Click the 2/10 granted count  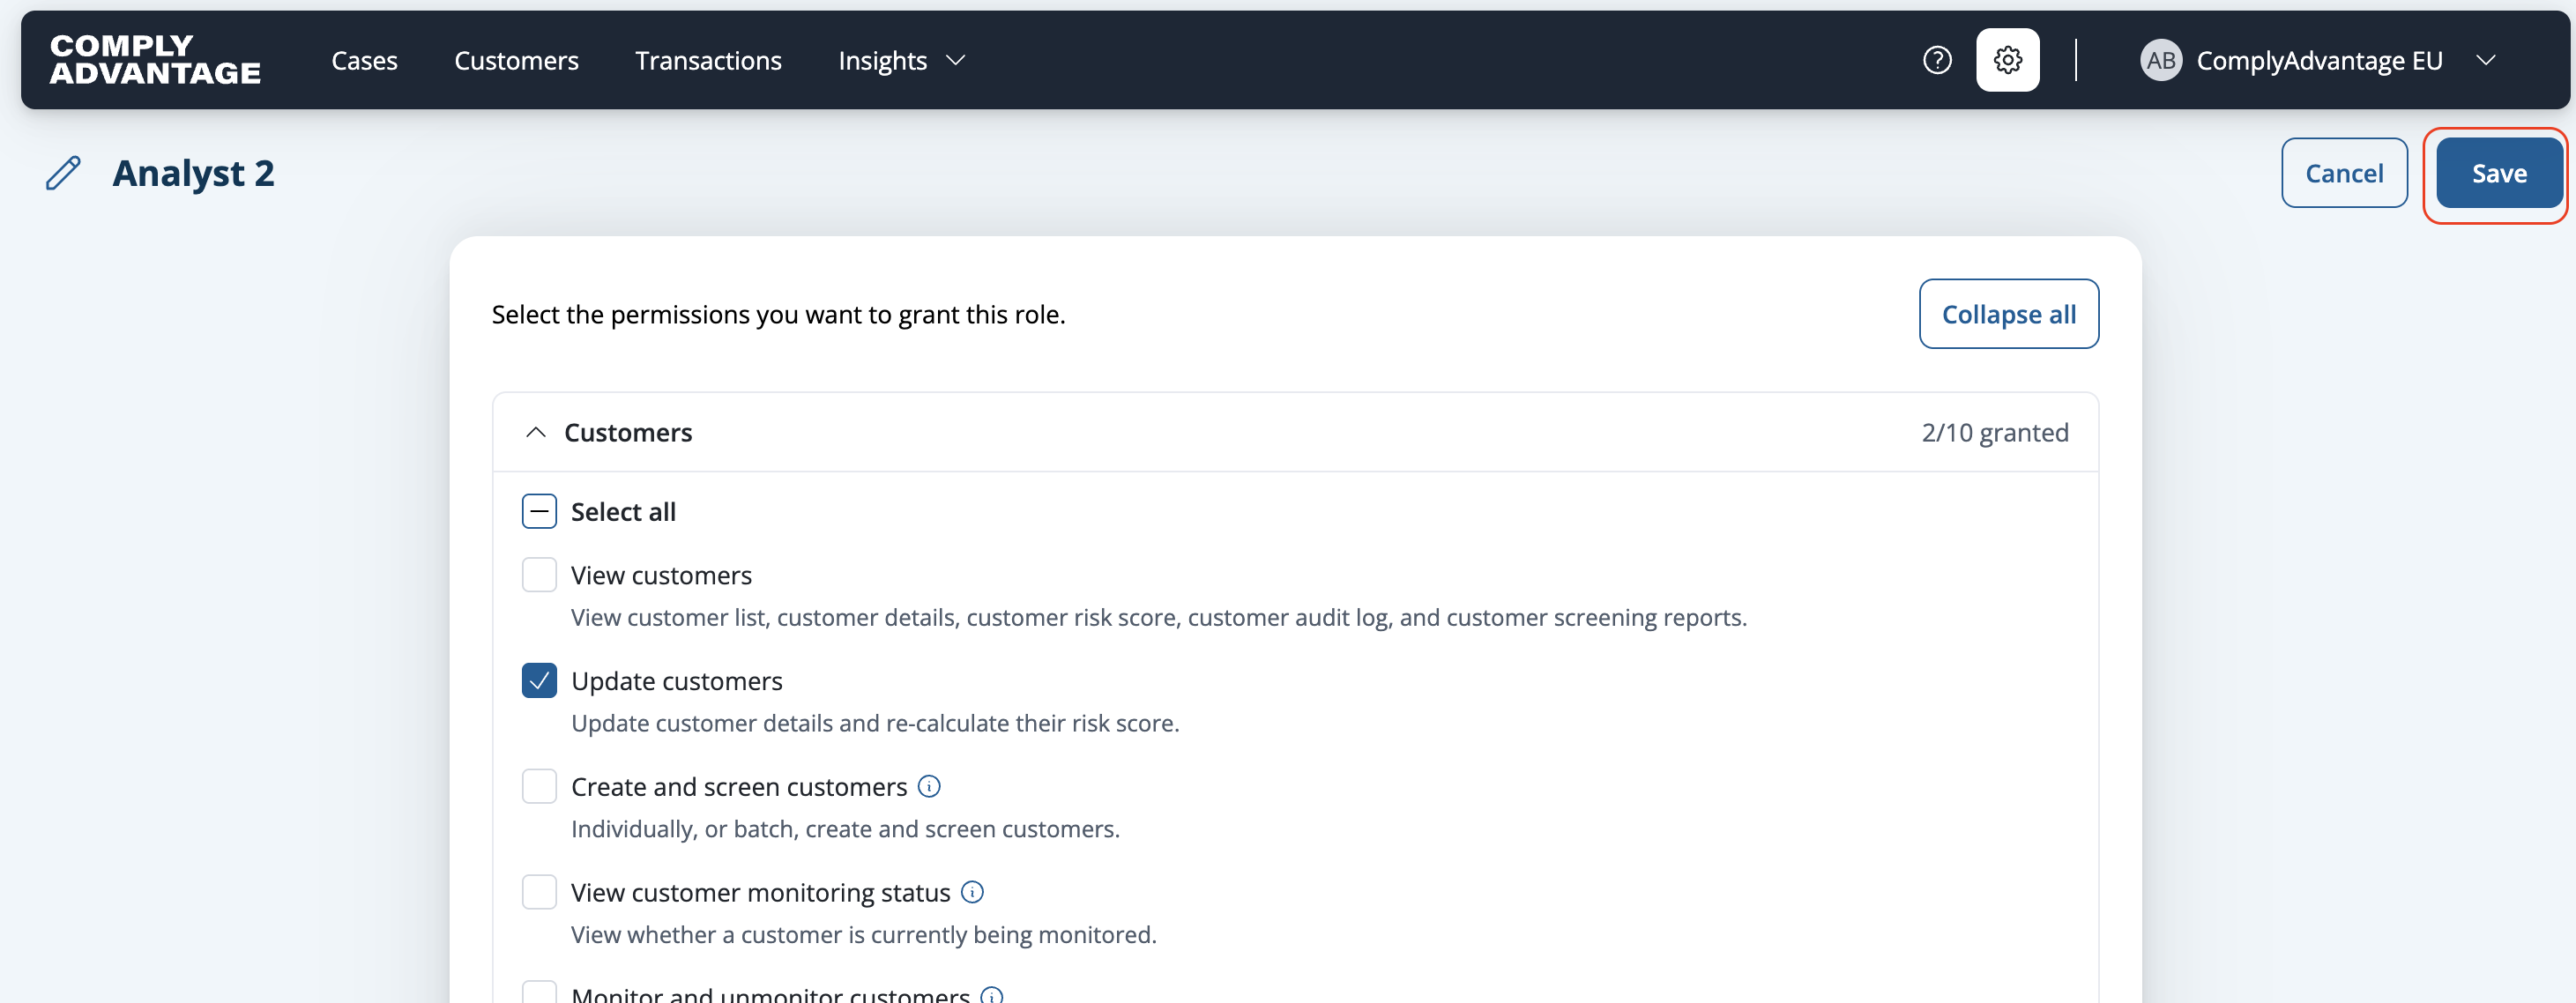click(1994, 432)
